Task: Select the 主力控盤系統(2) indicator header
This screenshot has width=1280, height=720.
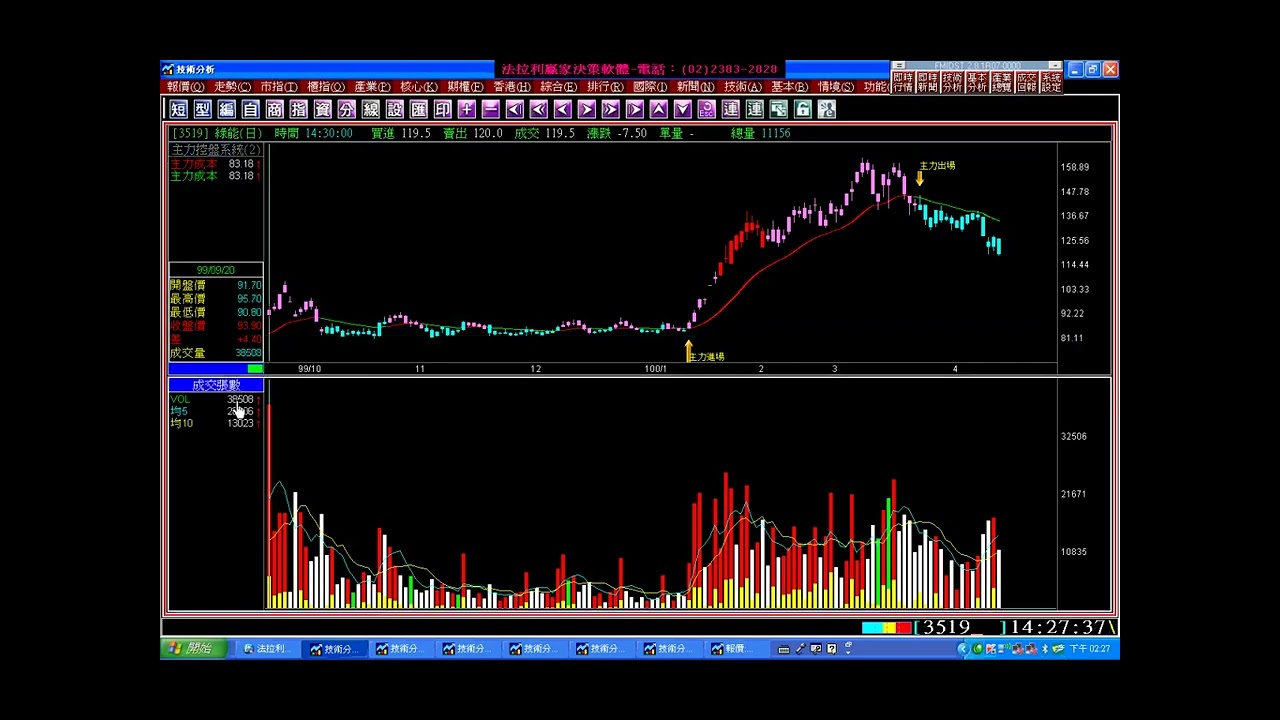Action: coord(216,150)
